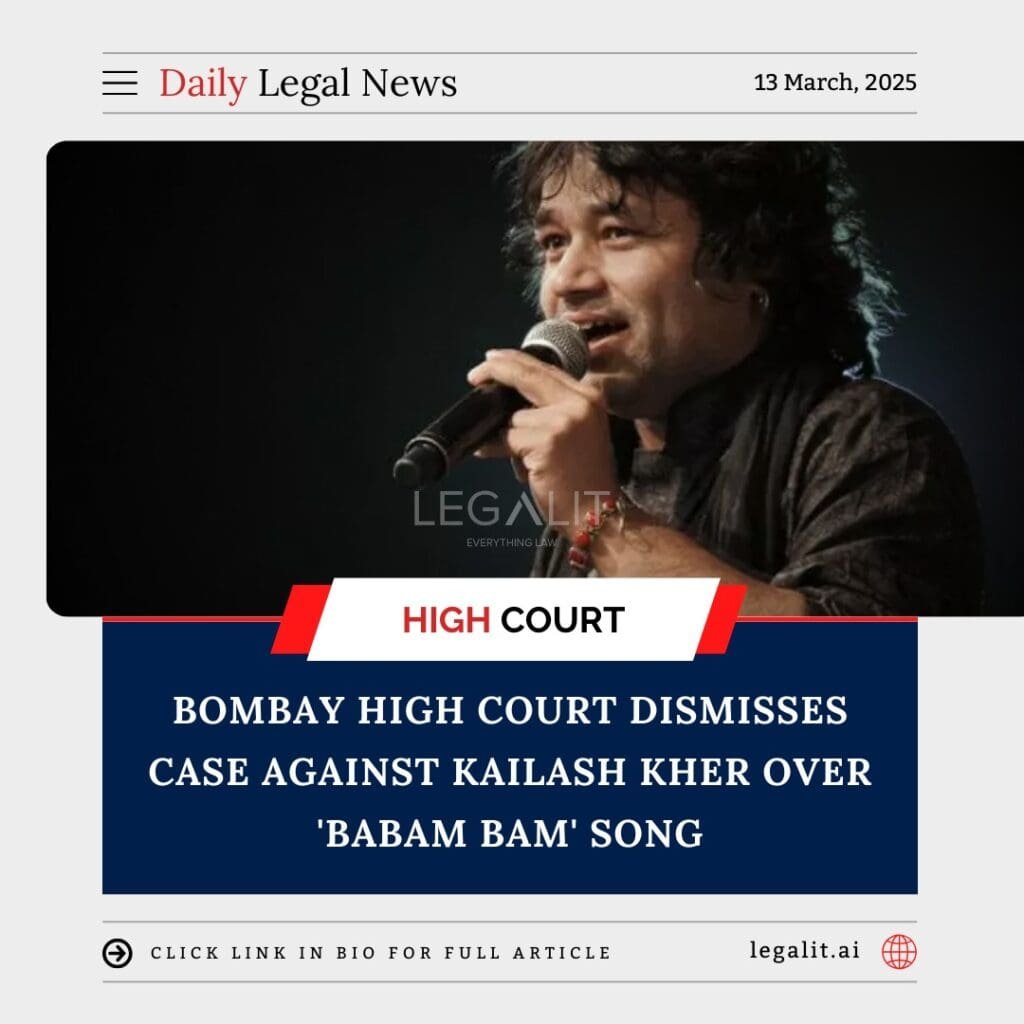Screen dimensions: 1024x1024
Task: Click the circled arrow icon
Action: (118, 953)
